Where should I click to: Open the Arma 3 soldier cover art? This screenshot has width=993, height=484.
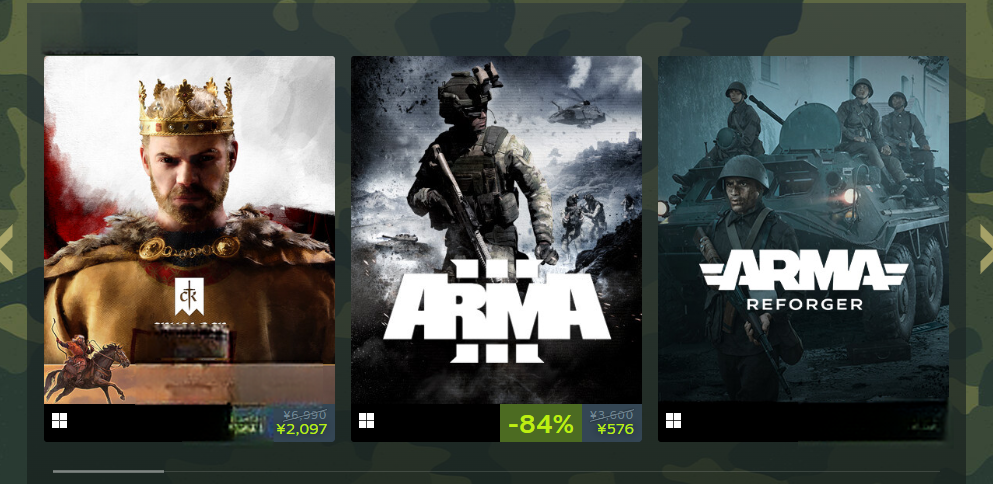coord(496,229)
